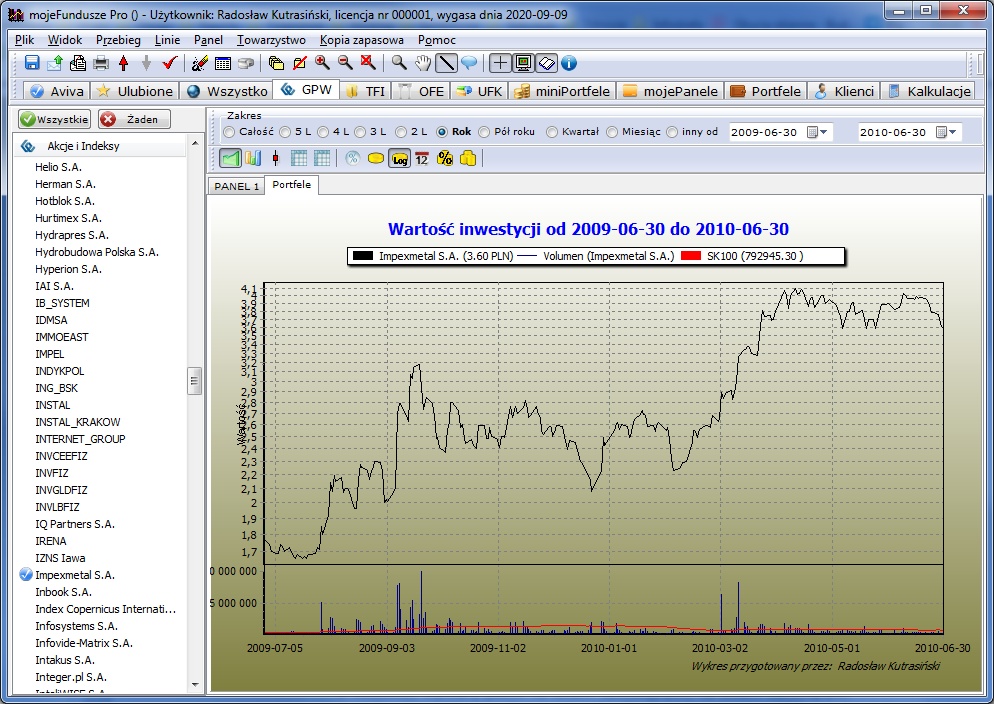Click the red up arrow icon

pyautogui.click(x=124, y=63)
